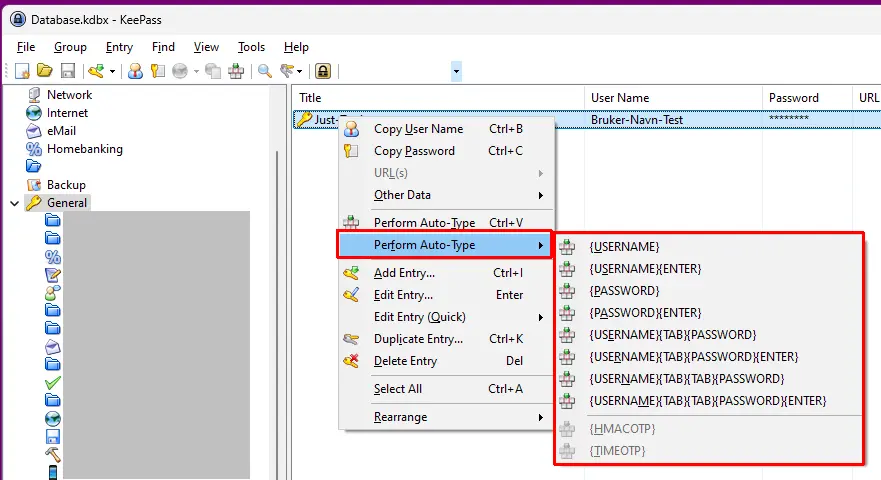881x480 pixels.
Task: Click the Save database floppy icon
Action: click(67, 71)
